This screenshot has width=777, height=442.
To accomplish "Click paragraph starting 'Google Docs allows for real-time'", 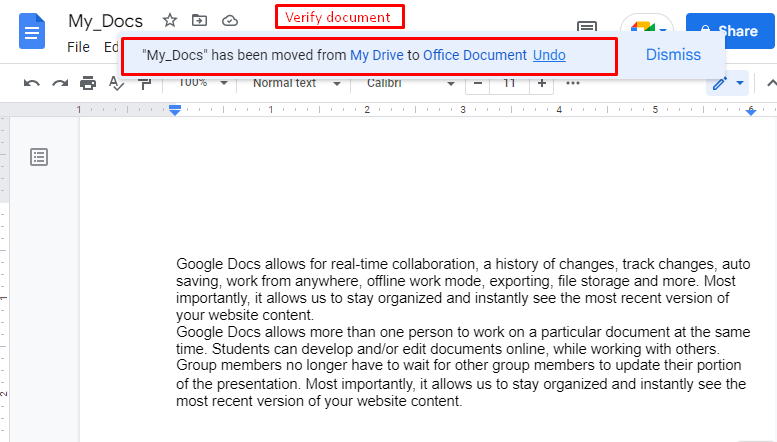I will (463, 289).
